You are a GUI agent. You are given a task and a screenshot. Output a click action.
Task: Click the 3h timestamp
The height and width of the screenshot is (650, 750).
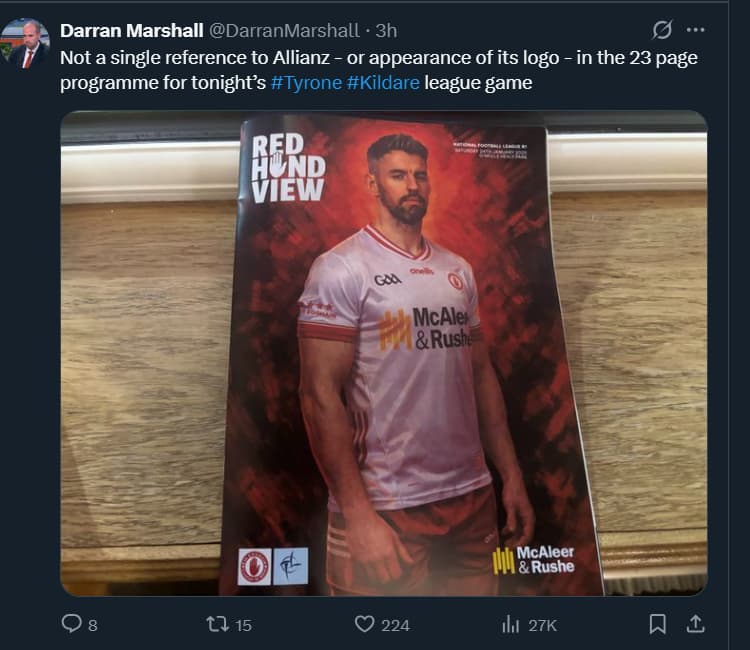(386, 31)
